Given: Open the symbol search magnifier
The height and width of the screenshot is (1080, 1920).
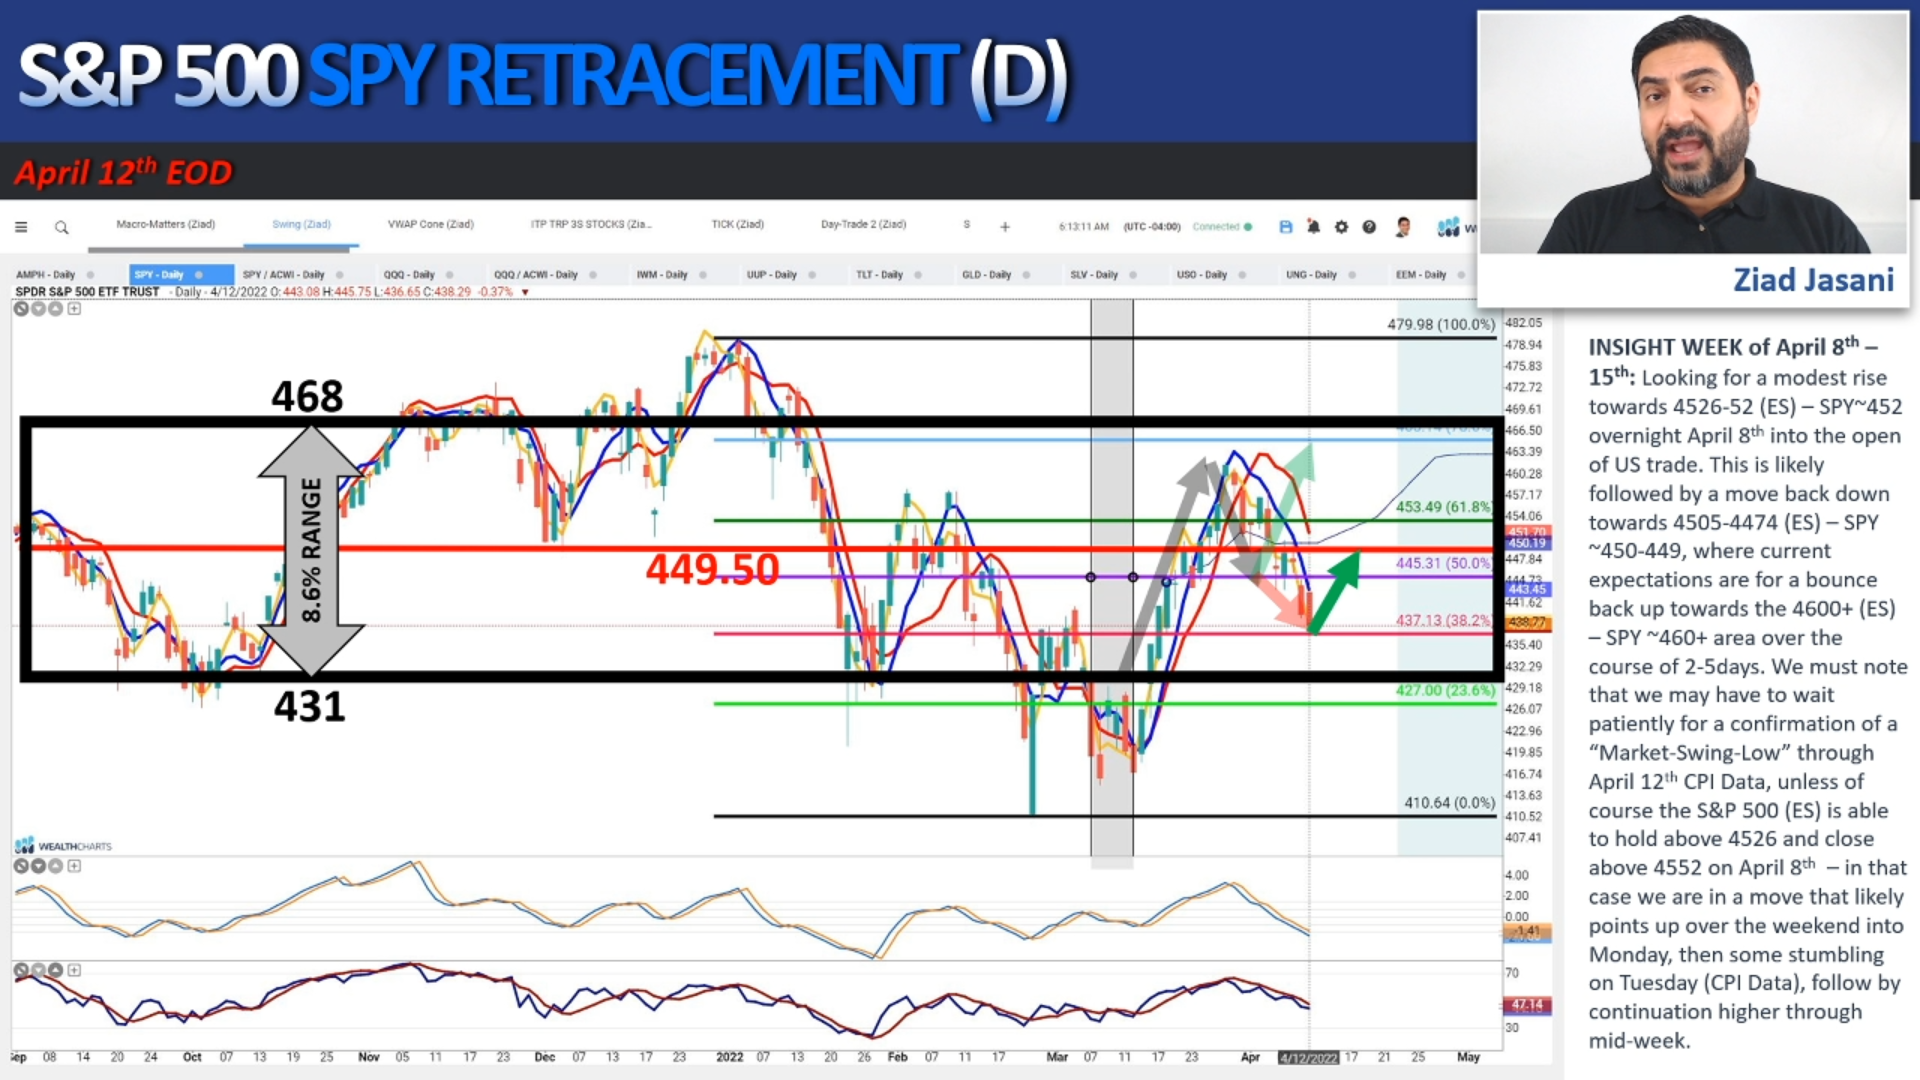Looking at the screenshot, I should click(x=61, y=227).
